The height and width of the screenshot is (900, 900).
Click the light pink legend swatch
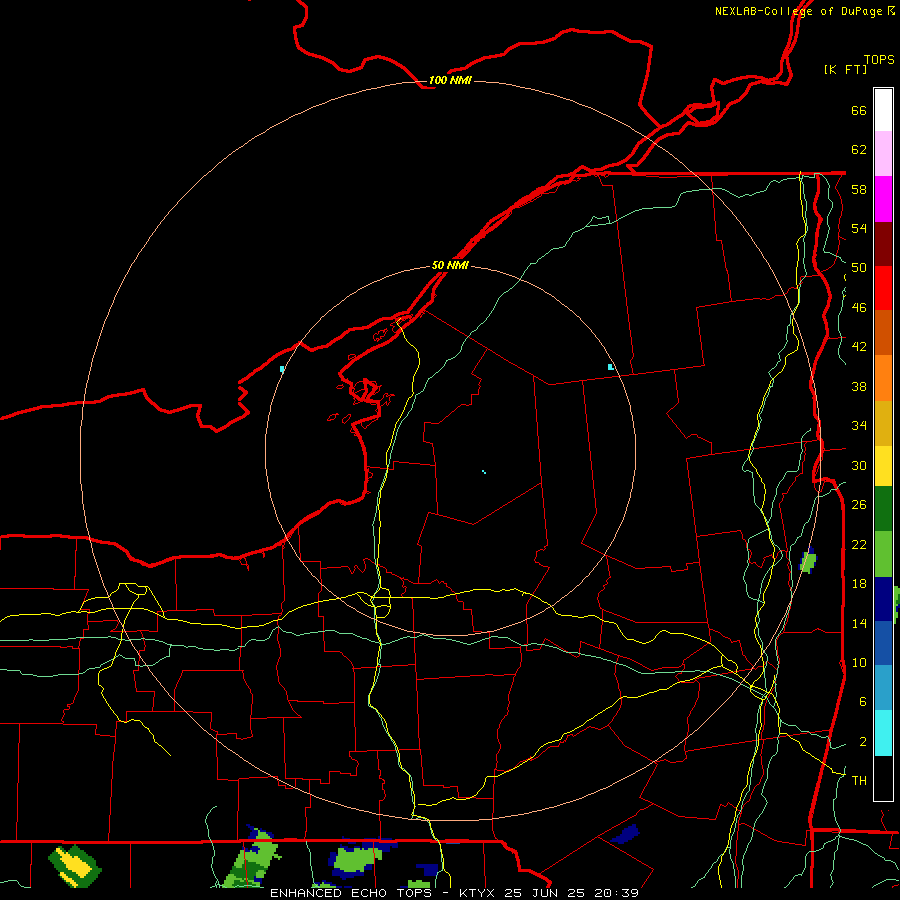pos(883,153)
